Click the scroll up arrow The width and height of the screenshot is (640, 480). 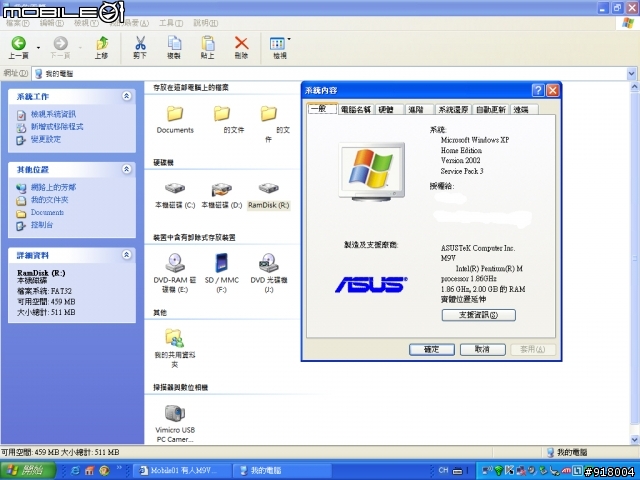click(635, 87)
